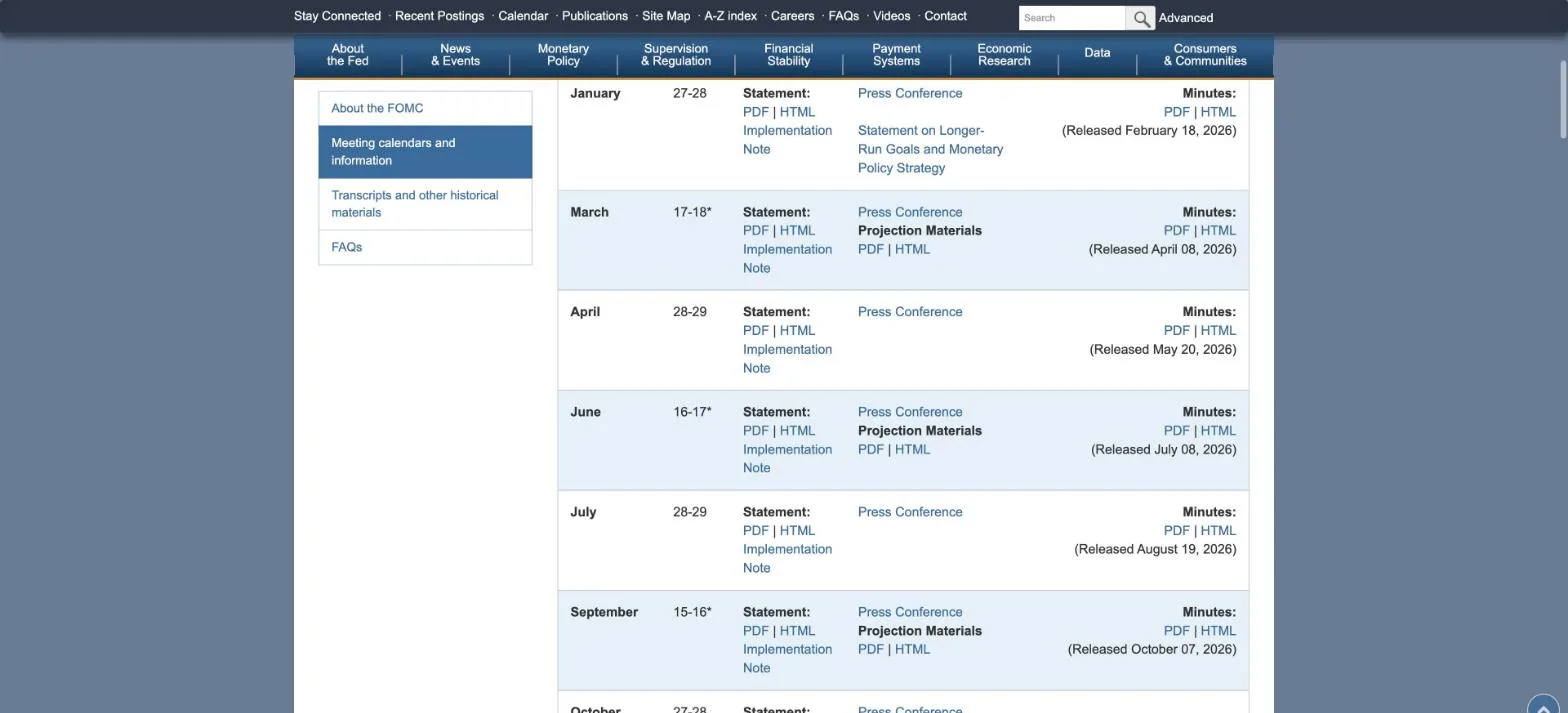Click the page vertical scrollbar thumb
This screenshot has width=1568, height=713.
click(x=1563, y=100)
